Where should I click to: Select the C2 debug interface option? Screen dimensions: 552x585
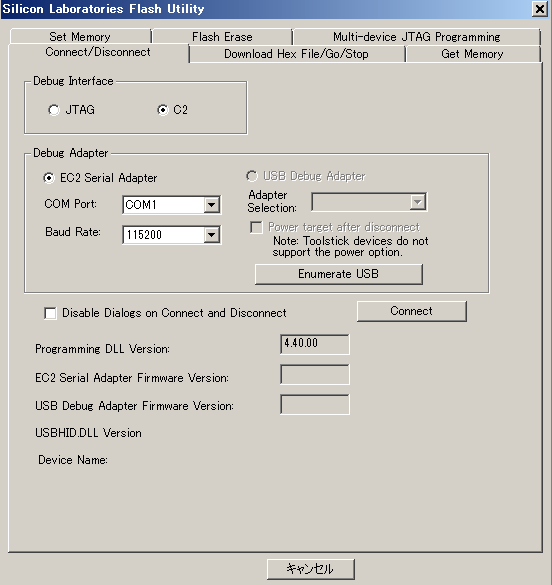(x=163, y=110)
